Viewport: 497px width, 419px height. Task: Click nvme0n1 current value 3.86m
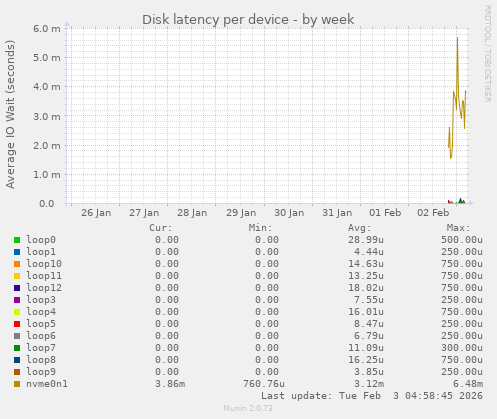pos(170,384)
